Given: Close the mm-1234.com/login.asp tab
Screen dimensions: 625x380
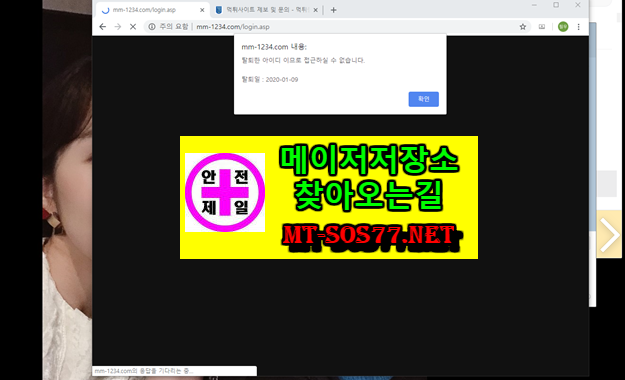Looking at the screenshot, I should (202, 10).
